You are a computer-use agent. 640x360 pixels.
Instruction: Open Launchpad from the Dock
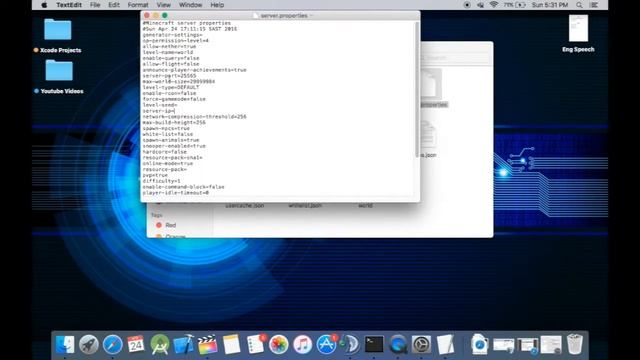coord(89,345)
